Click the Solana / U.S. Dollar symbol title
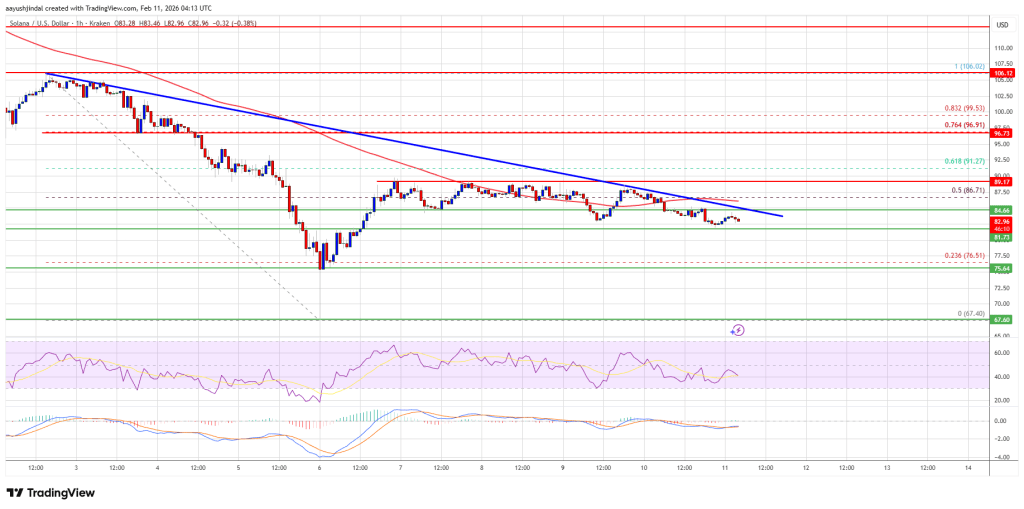1024x509 pixels. tap(39, 24)
